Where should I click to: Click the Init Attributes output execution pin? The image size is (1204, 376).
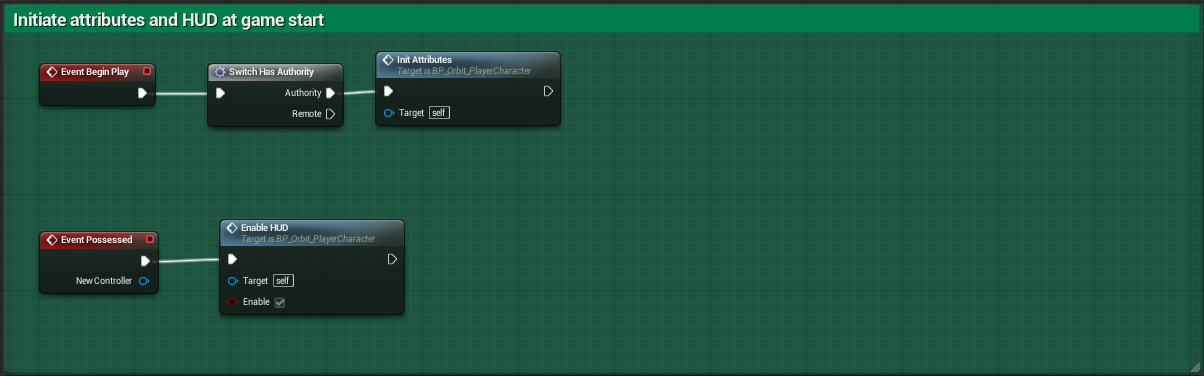[548, 91]
